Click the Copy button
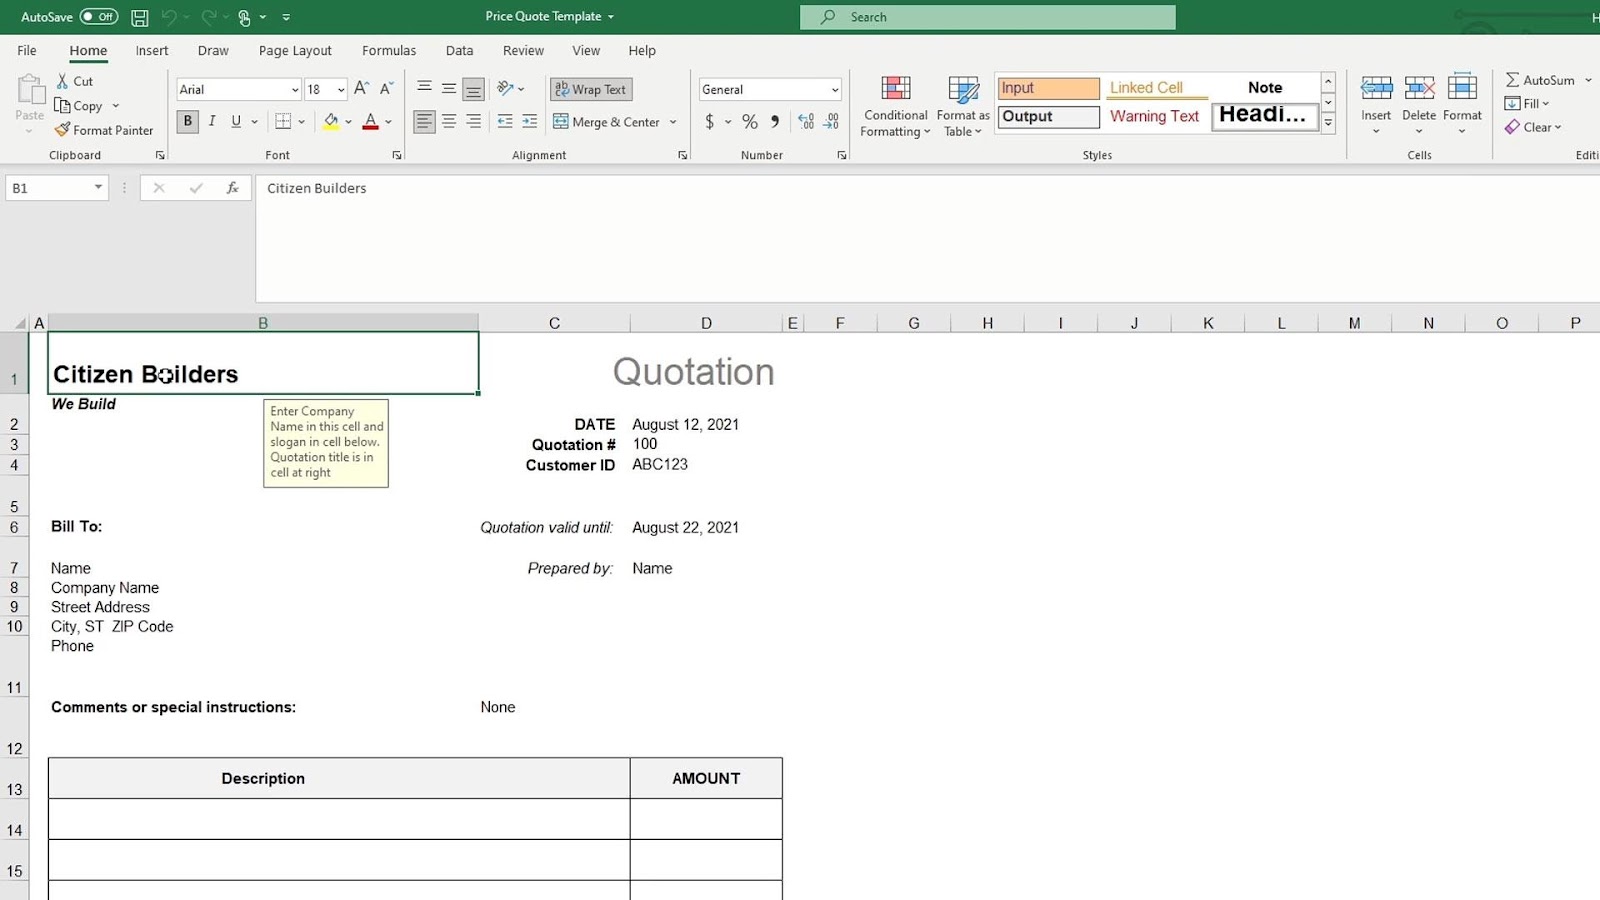This screenshot has width=1600, height=900. click(79, 106)
